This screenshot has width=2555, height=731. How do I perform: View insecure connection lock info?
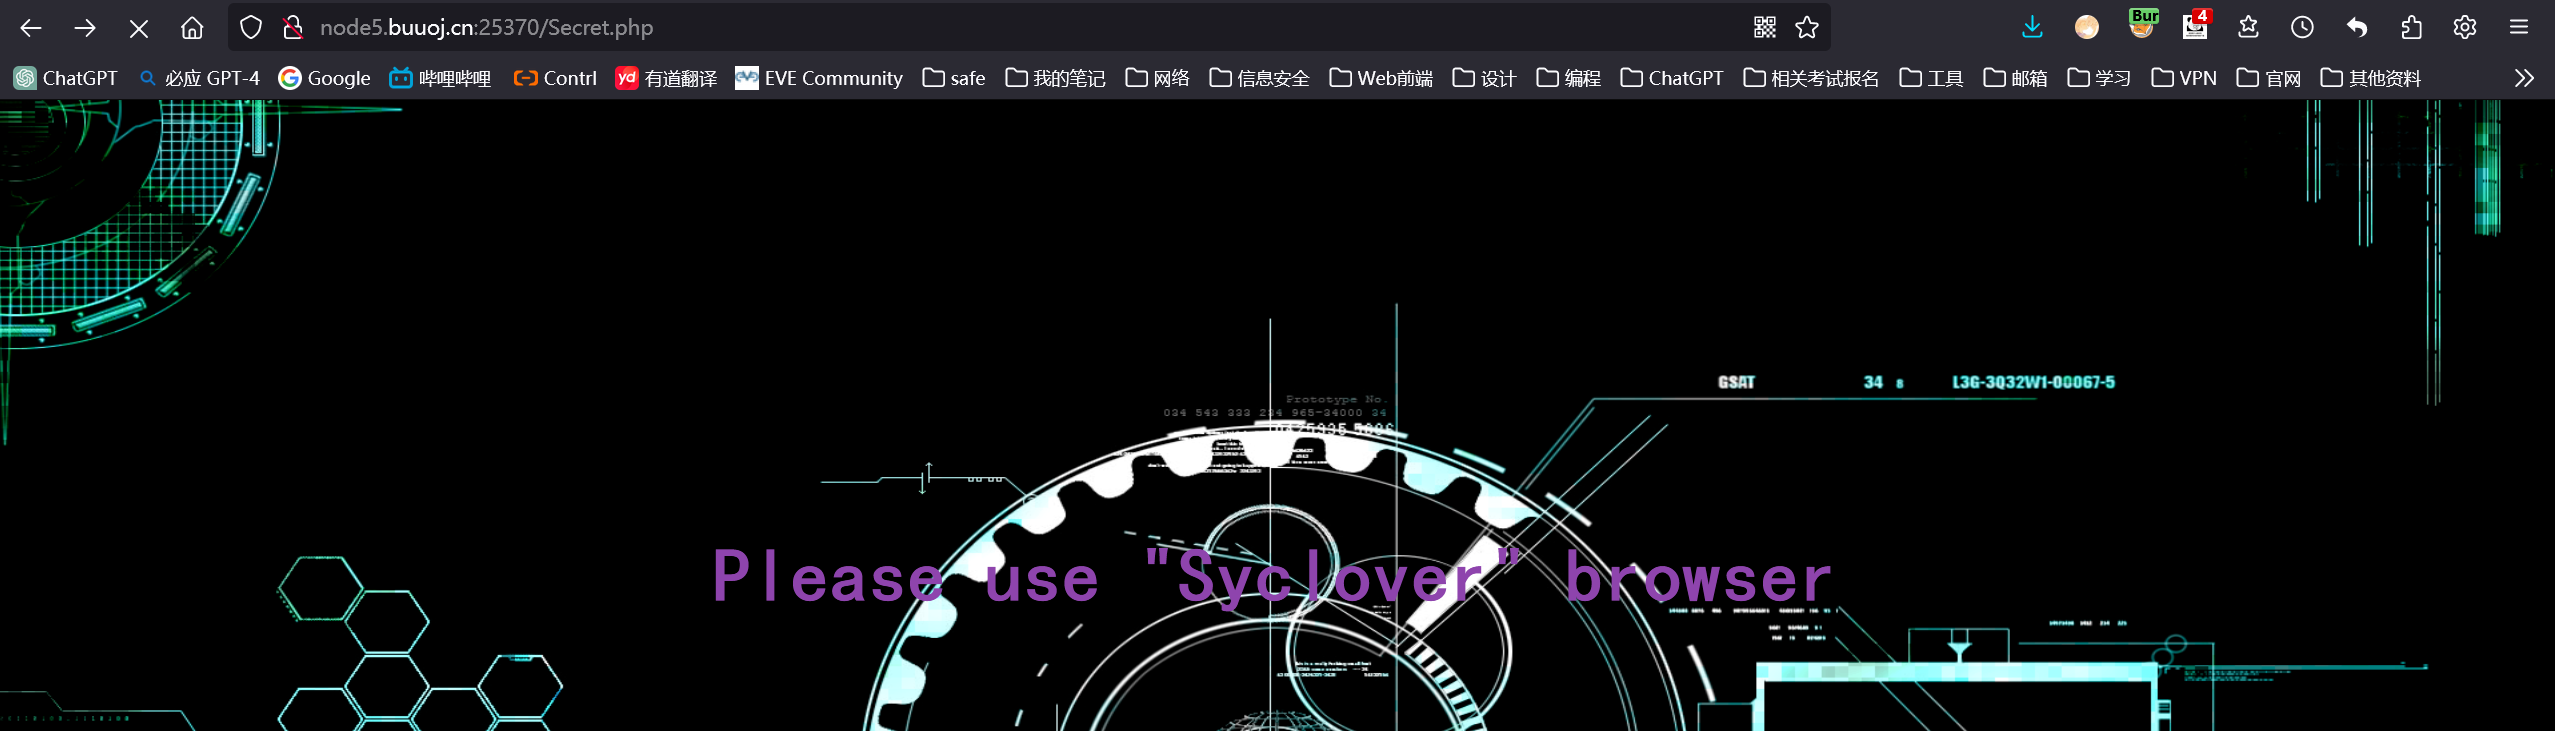coord(292,28)
